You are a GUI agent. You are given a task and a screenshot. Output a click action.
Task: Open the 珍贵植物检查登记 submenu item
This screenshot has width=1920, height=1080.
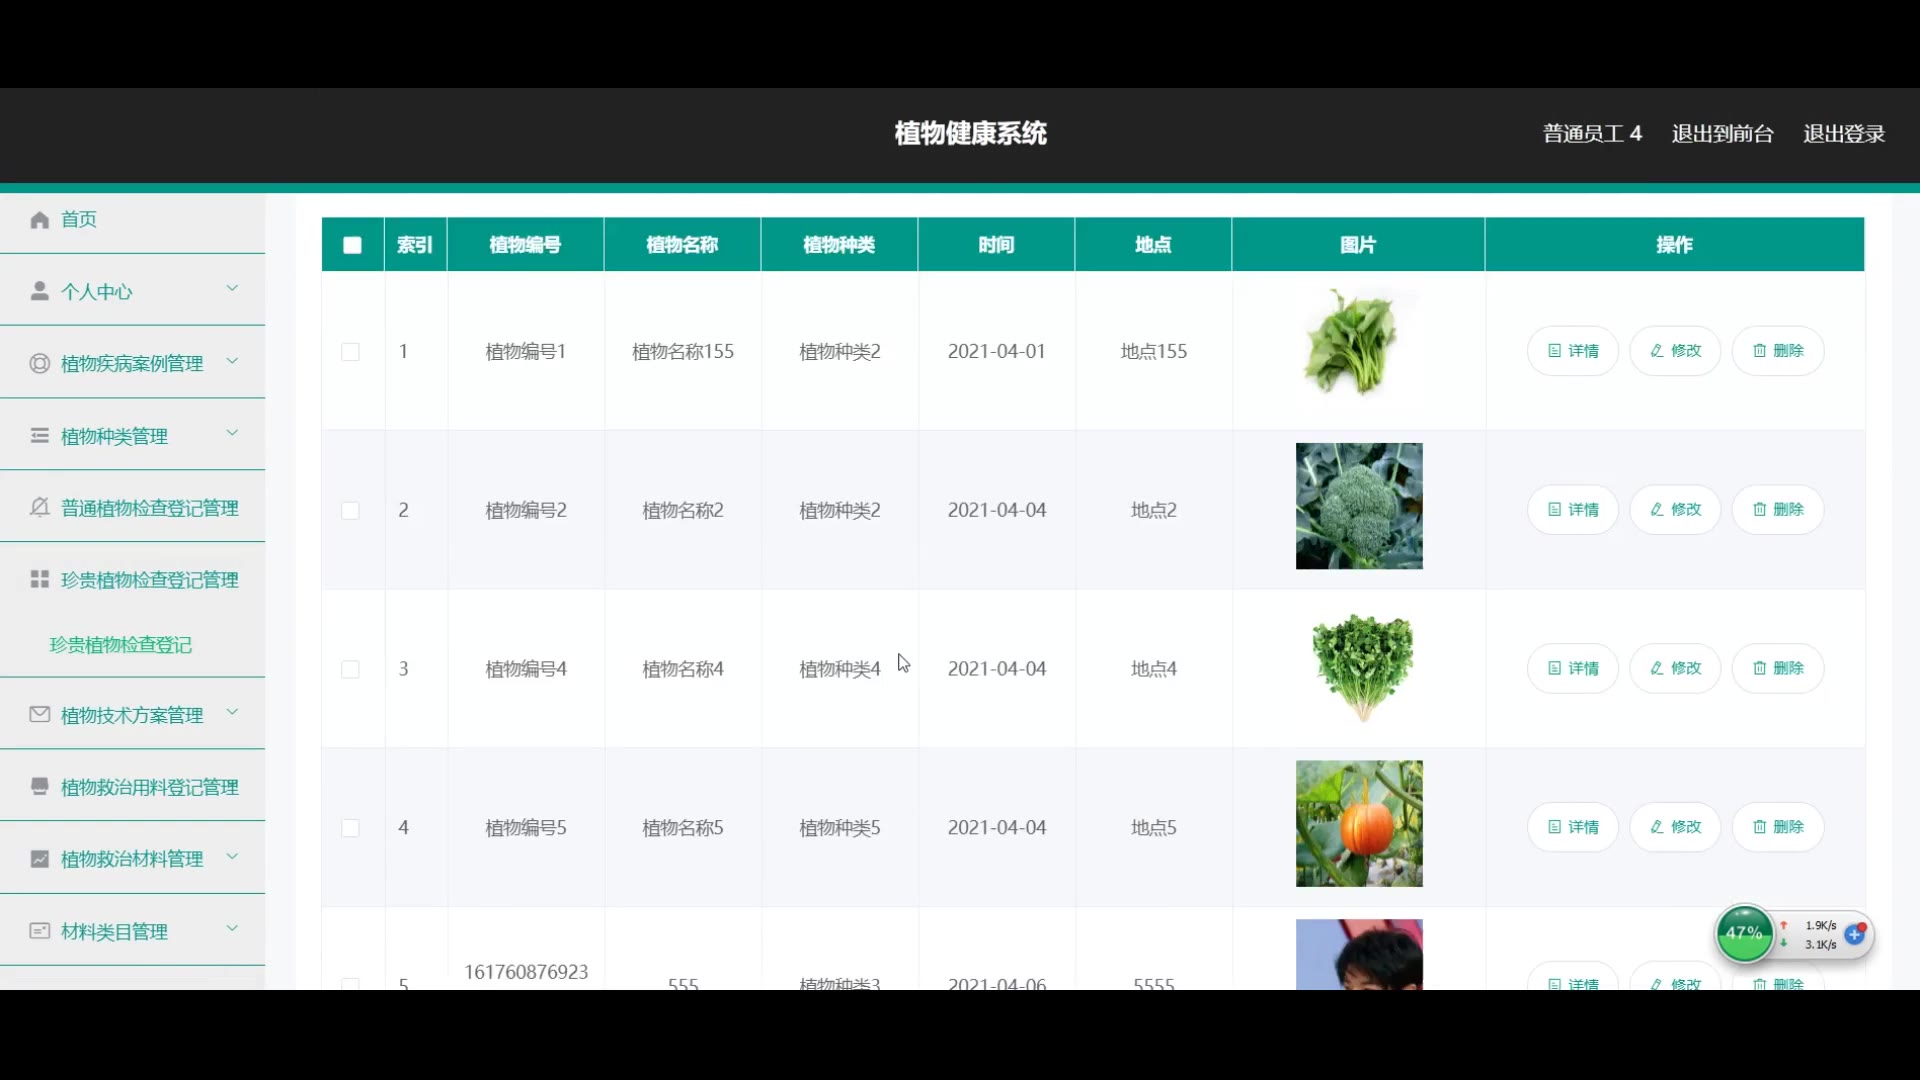121,645
